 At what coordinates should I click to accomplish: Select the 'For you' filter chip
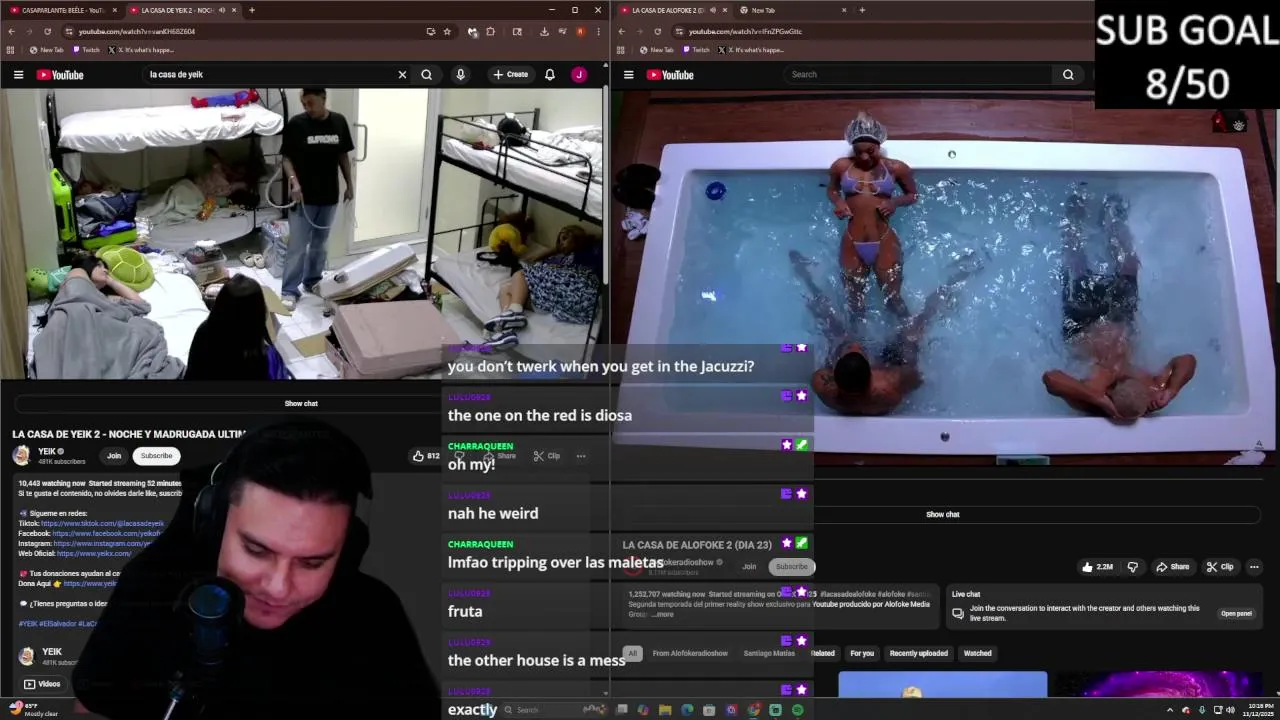point(862,653)
